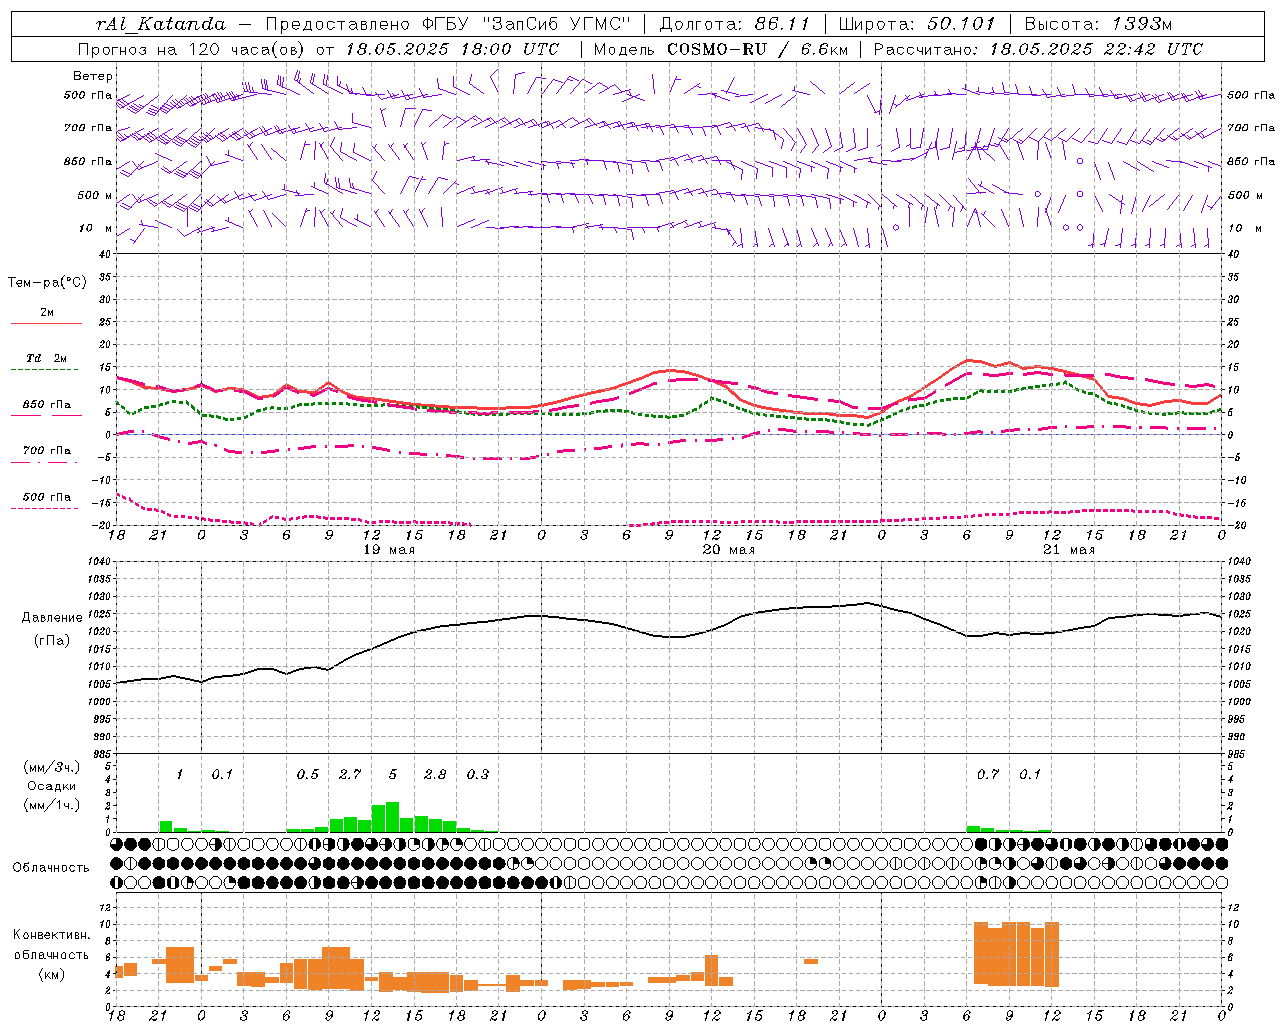Click the Высота: 1393м value
1280x1024 pixels.
[x=1098, y=24]
